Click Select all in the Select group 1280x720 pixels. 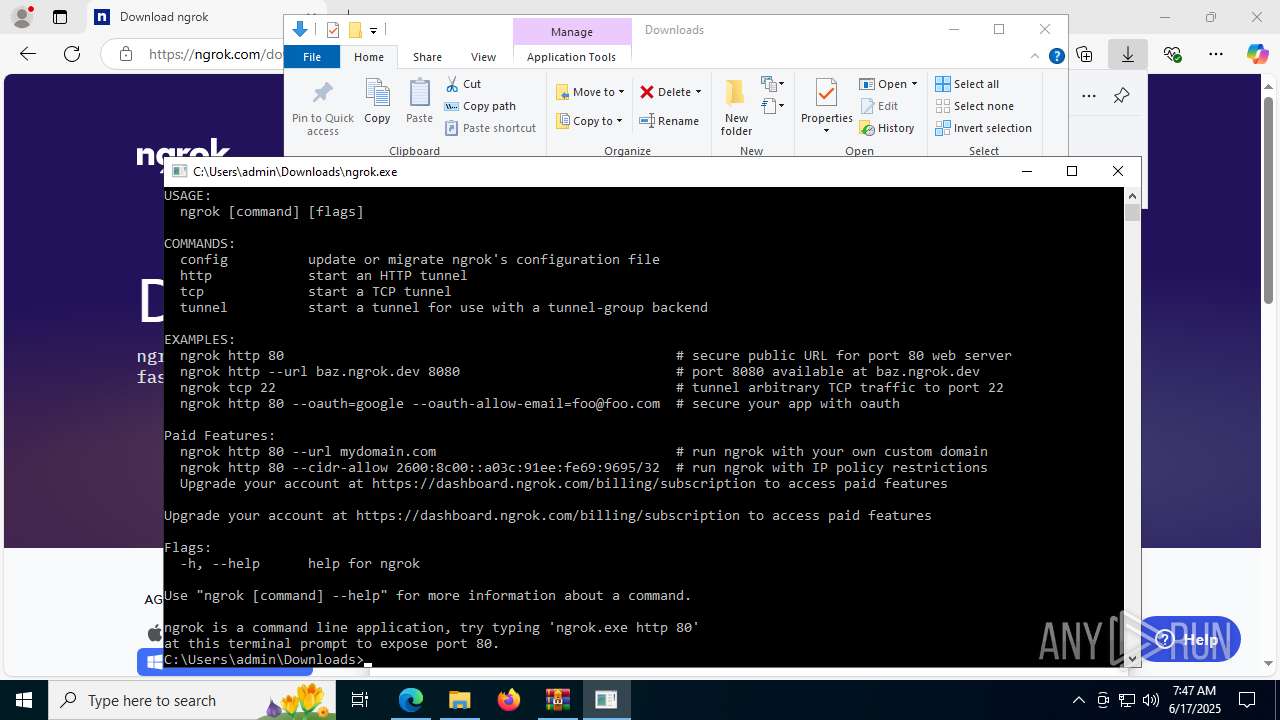click(967, 84)
